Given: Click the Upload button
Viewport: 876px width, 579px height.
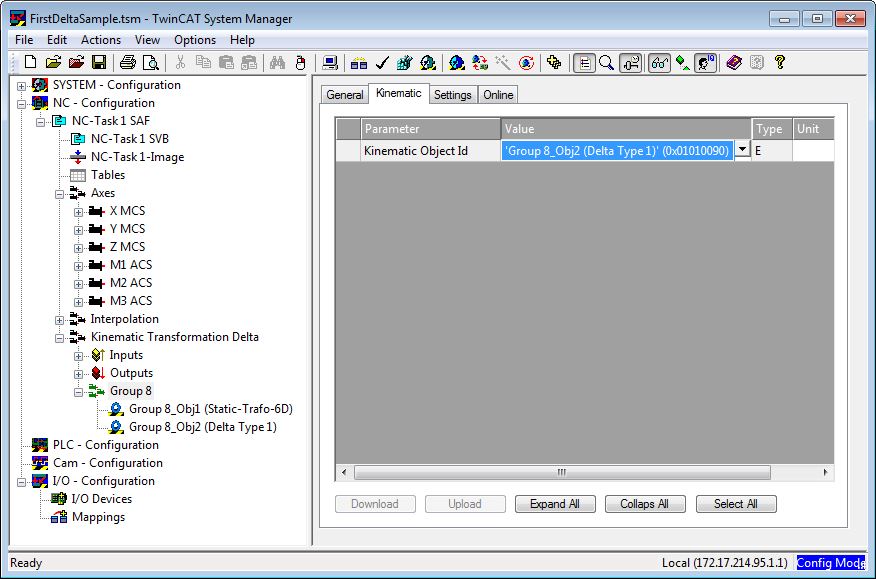Looking at the screenshot, I should (465, 504).
